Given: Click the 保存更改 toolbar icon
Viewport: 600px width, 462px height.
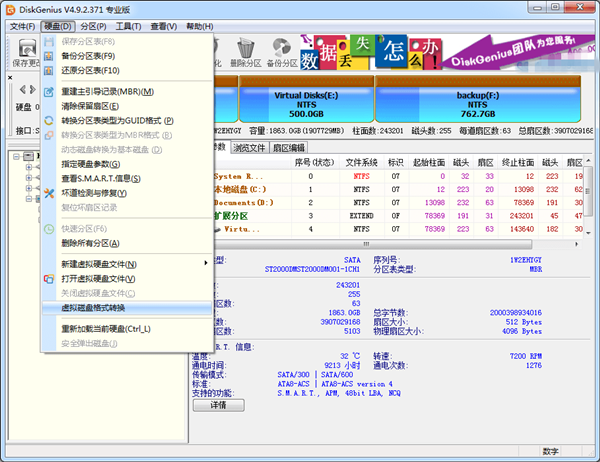Looking at the screenshot, I should point(28,49).
